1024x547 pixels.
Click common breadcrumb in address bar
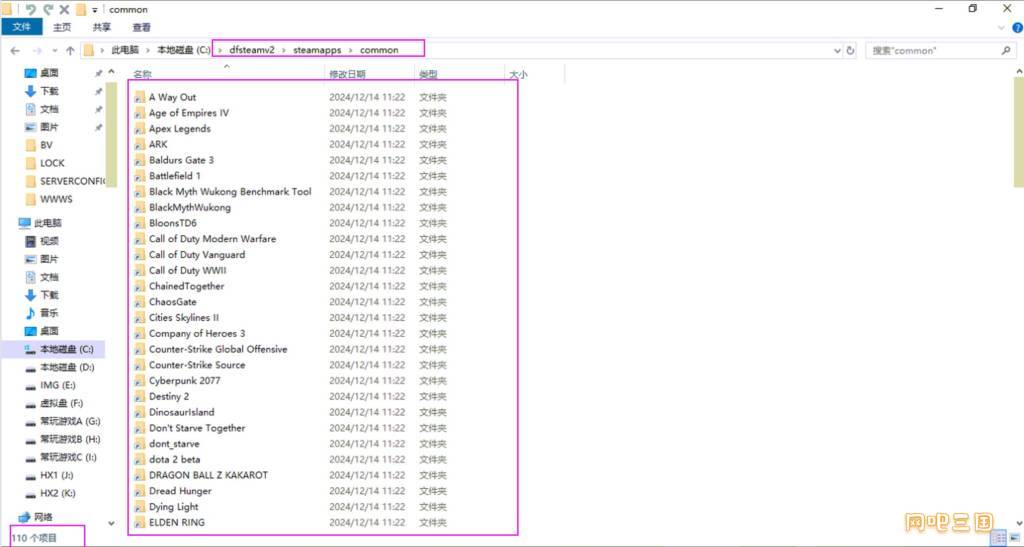click(x=379, y=50)
